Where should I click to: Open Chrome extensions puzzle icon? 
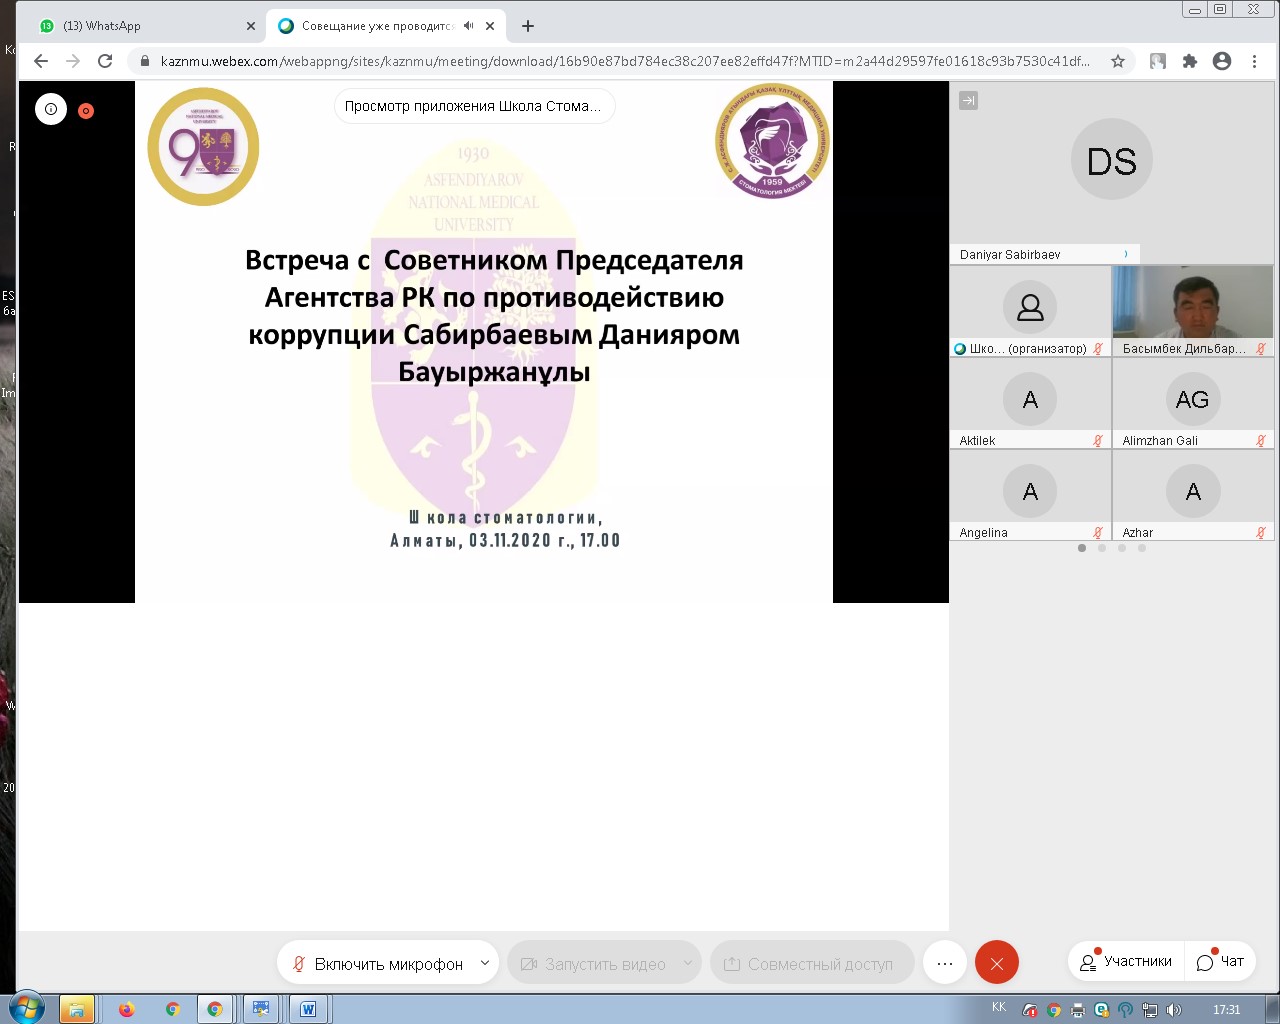pyautogui.click(x=1190, y=61)
